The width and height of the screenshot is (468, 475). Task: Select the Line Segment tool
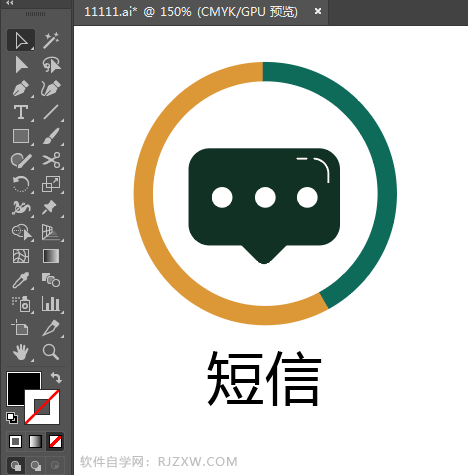(51, 112)
